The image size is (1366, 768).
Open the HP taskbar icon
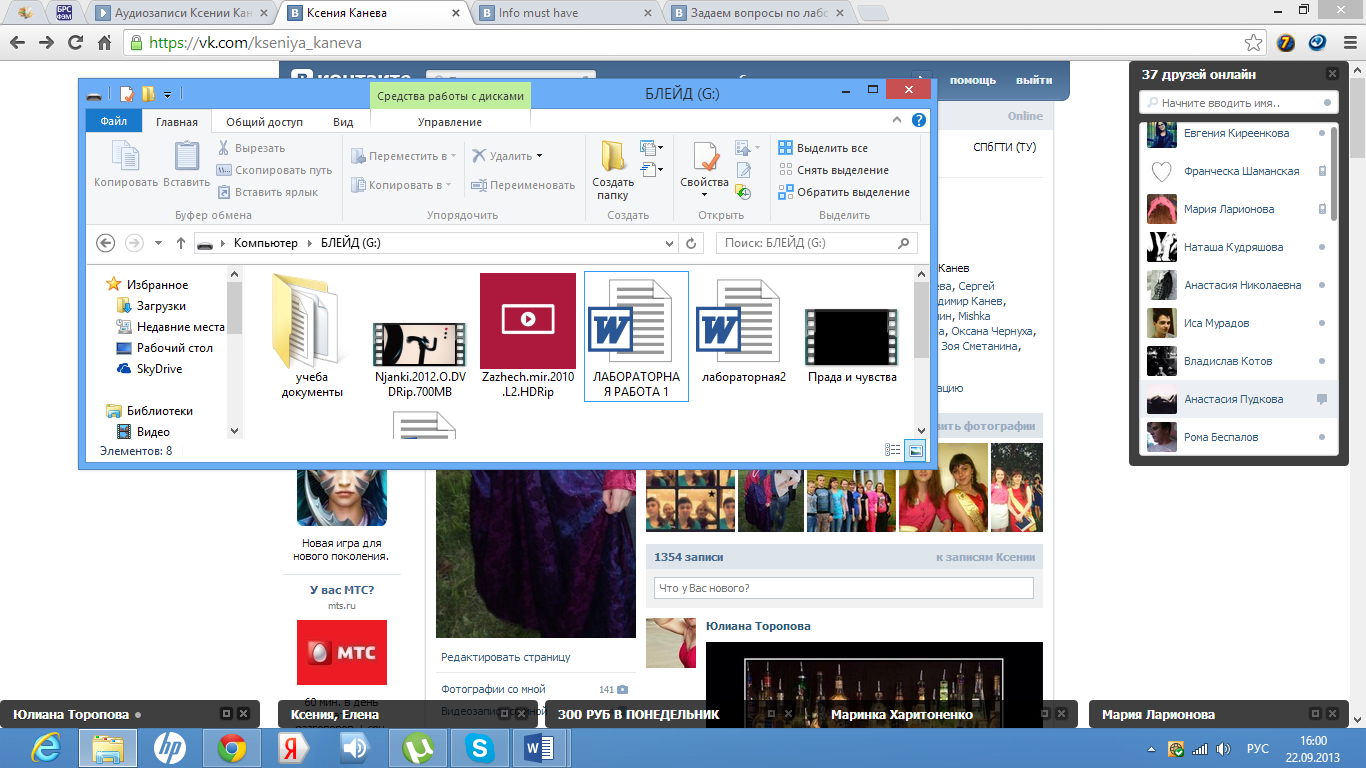170,748
